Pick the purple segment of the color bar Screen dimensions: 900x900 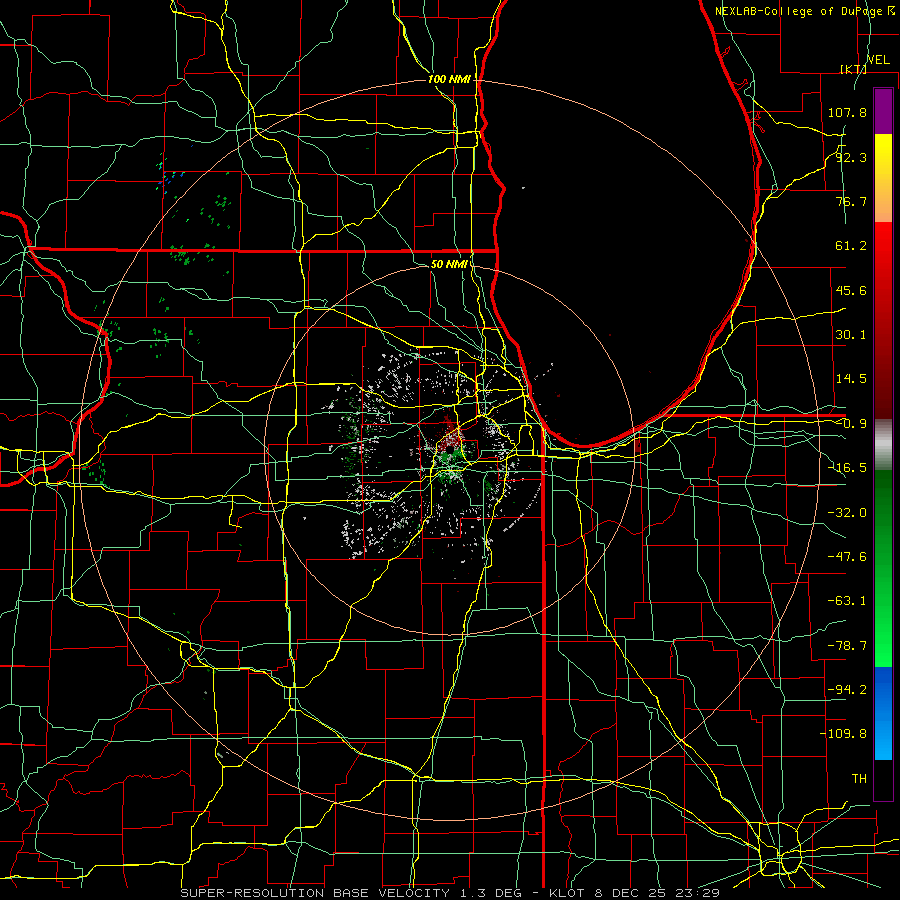[883, 112]
